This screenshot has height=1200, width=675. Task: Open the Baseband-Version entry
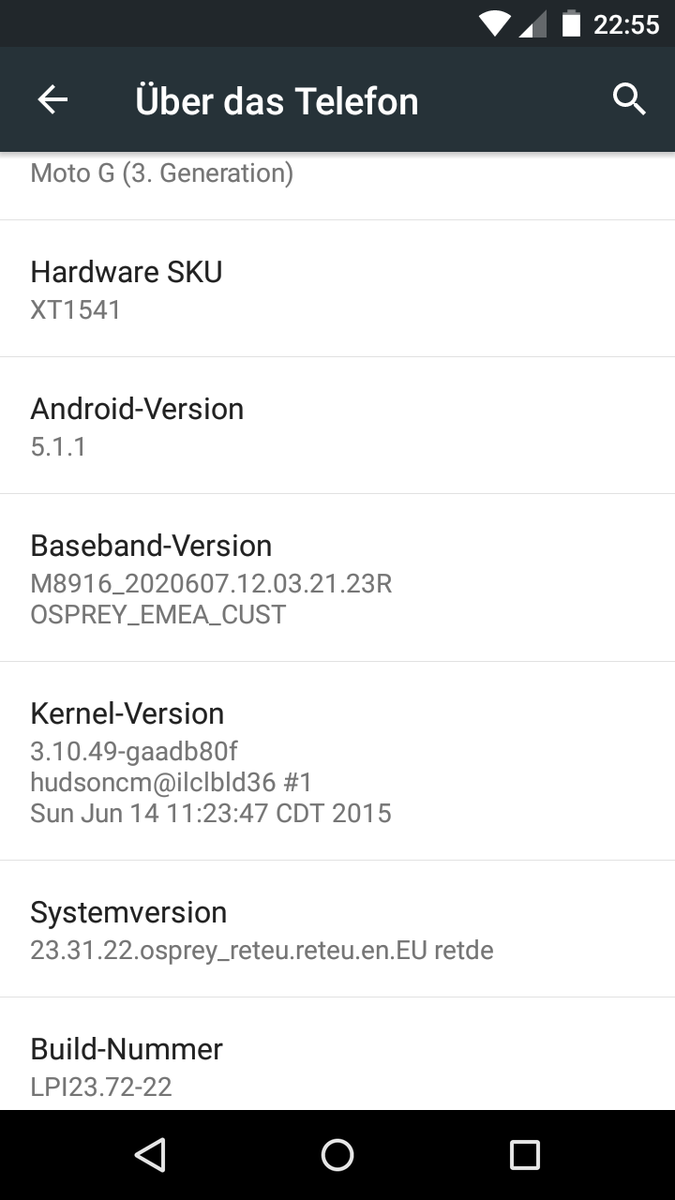(337, 578)
